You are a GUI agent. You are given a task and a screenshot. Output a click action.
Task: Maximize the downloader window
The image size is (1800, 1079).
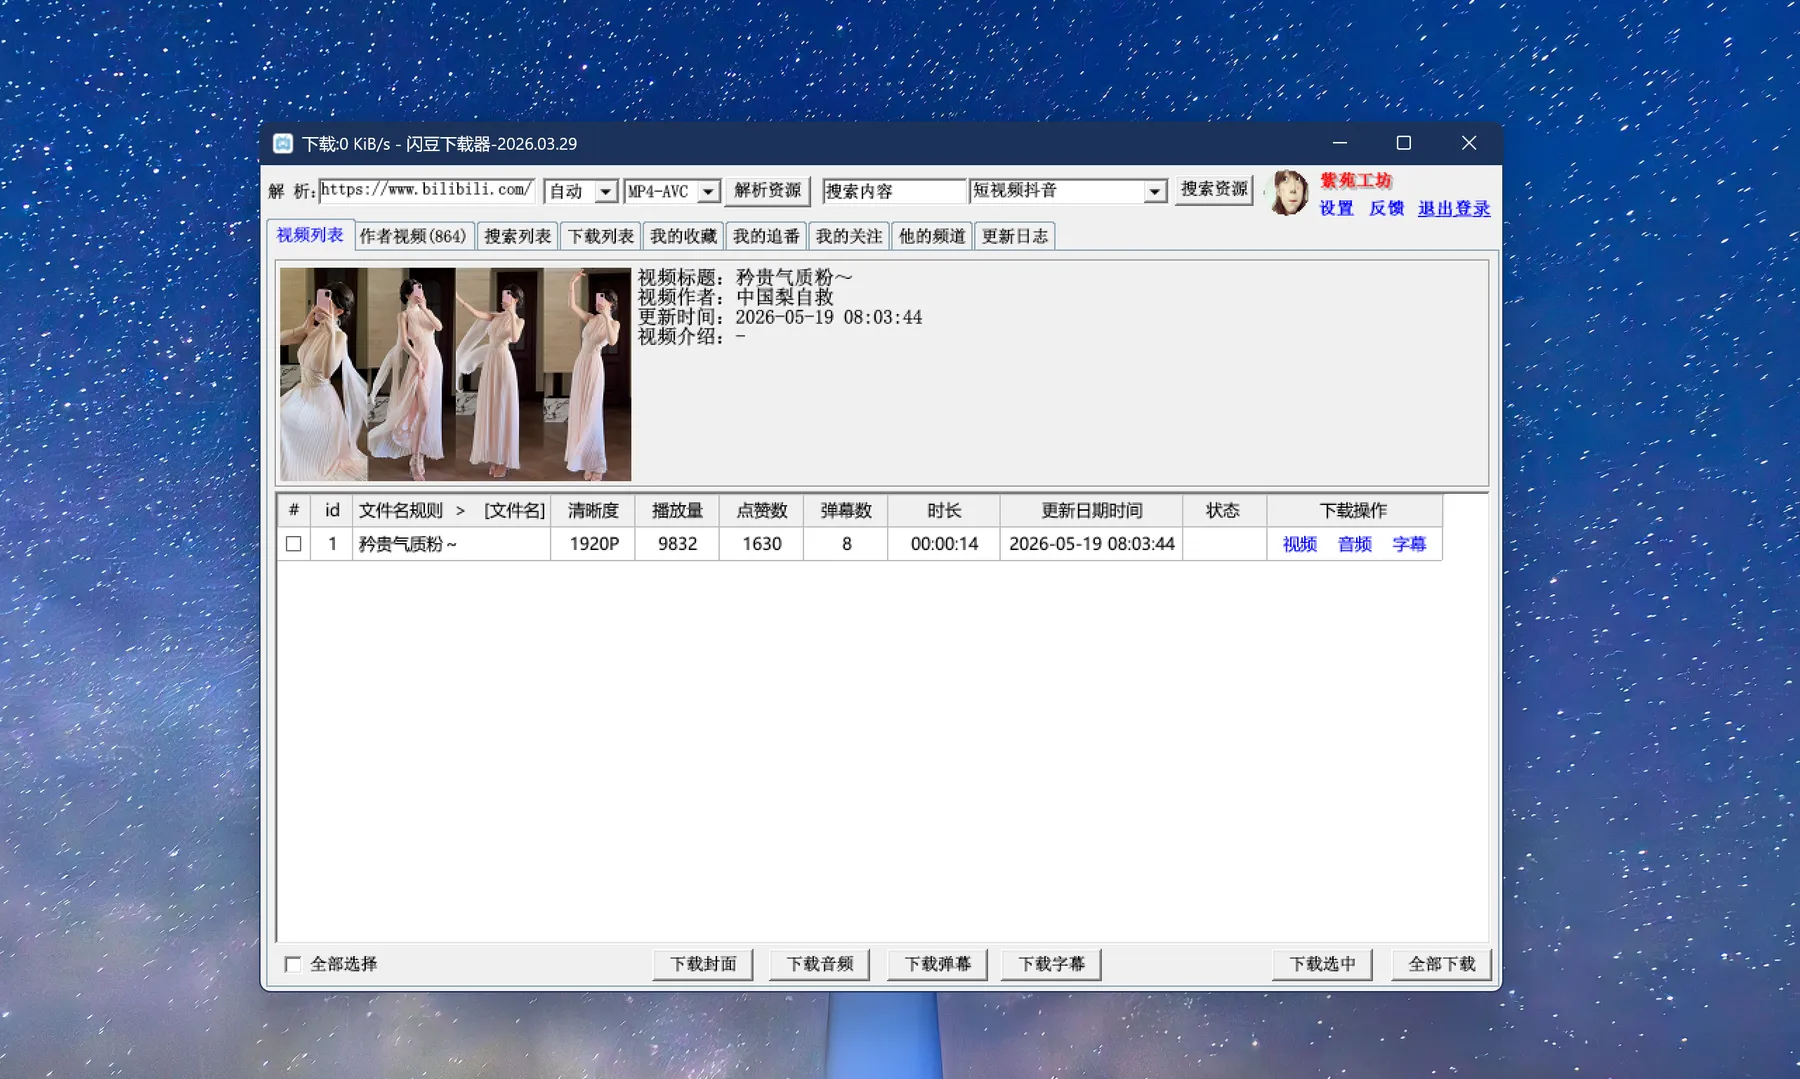coord(1404,143)
